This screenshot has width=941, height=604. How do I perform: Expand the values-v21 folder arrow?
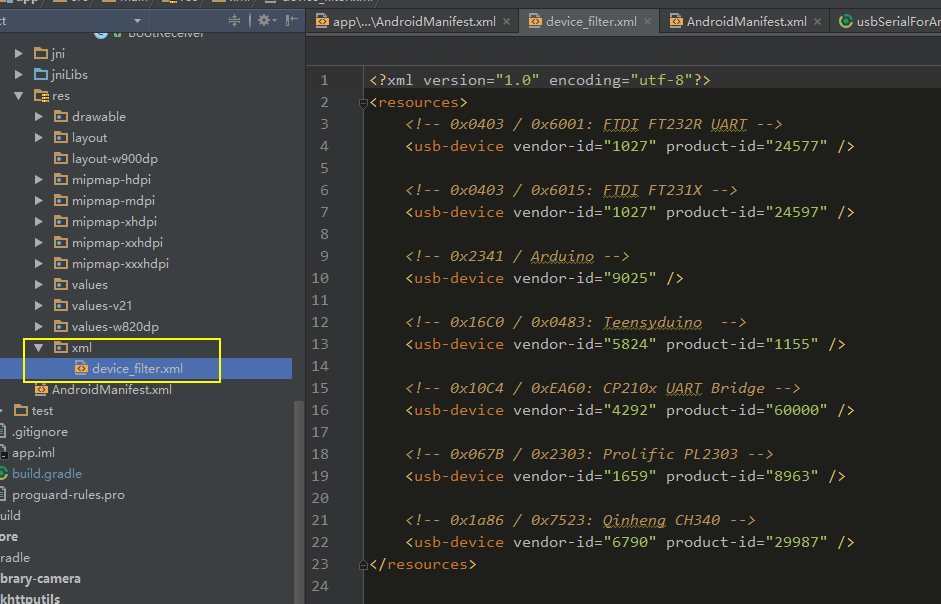(38, 306)
